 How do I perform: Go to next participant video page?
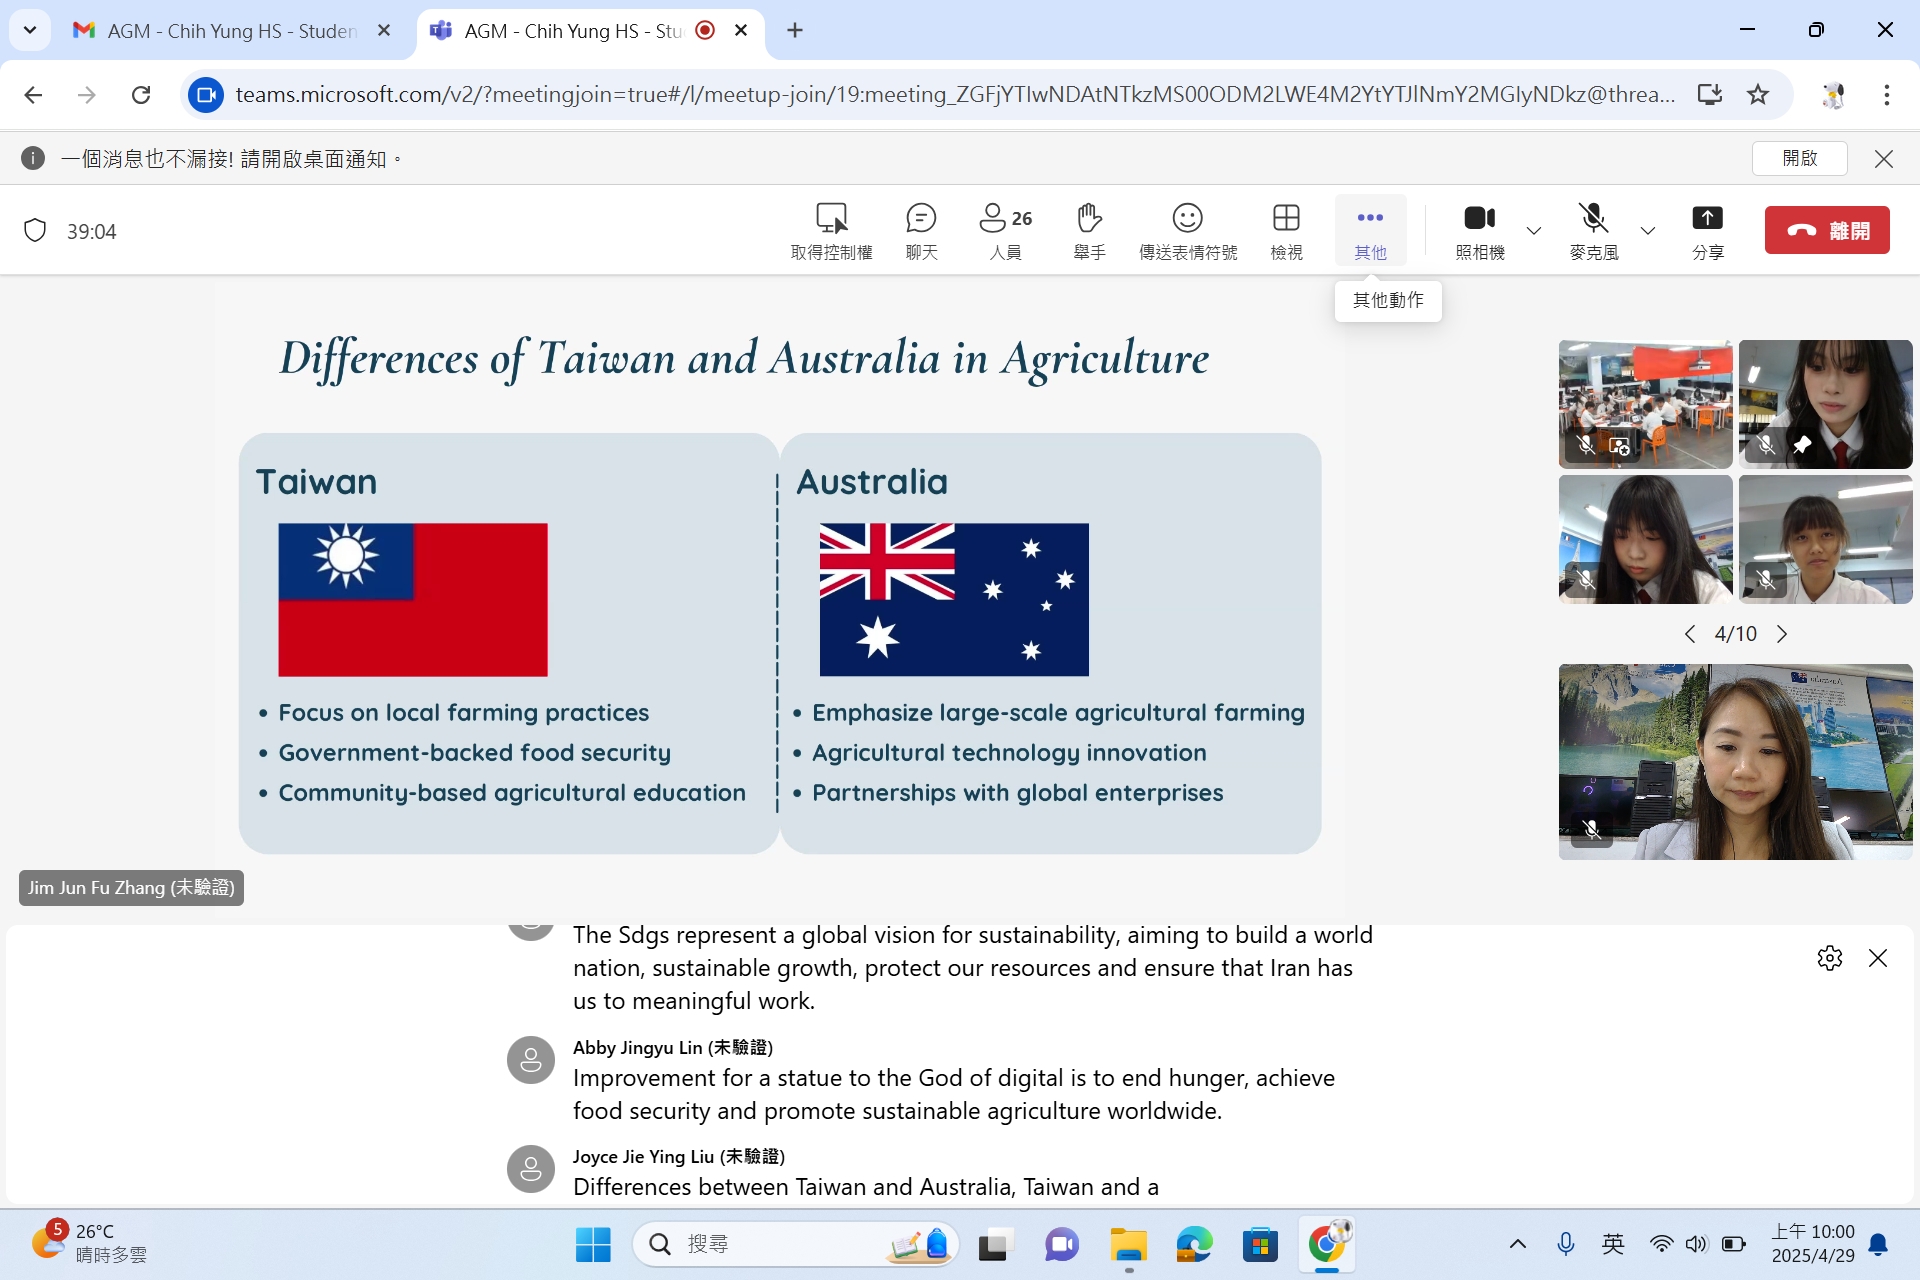click(1782, 634)
